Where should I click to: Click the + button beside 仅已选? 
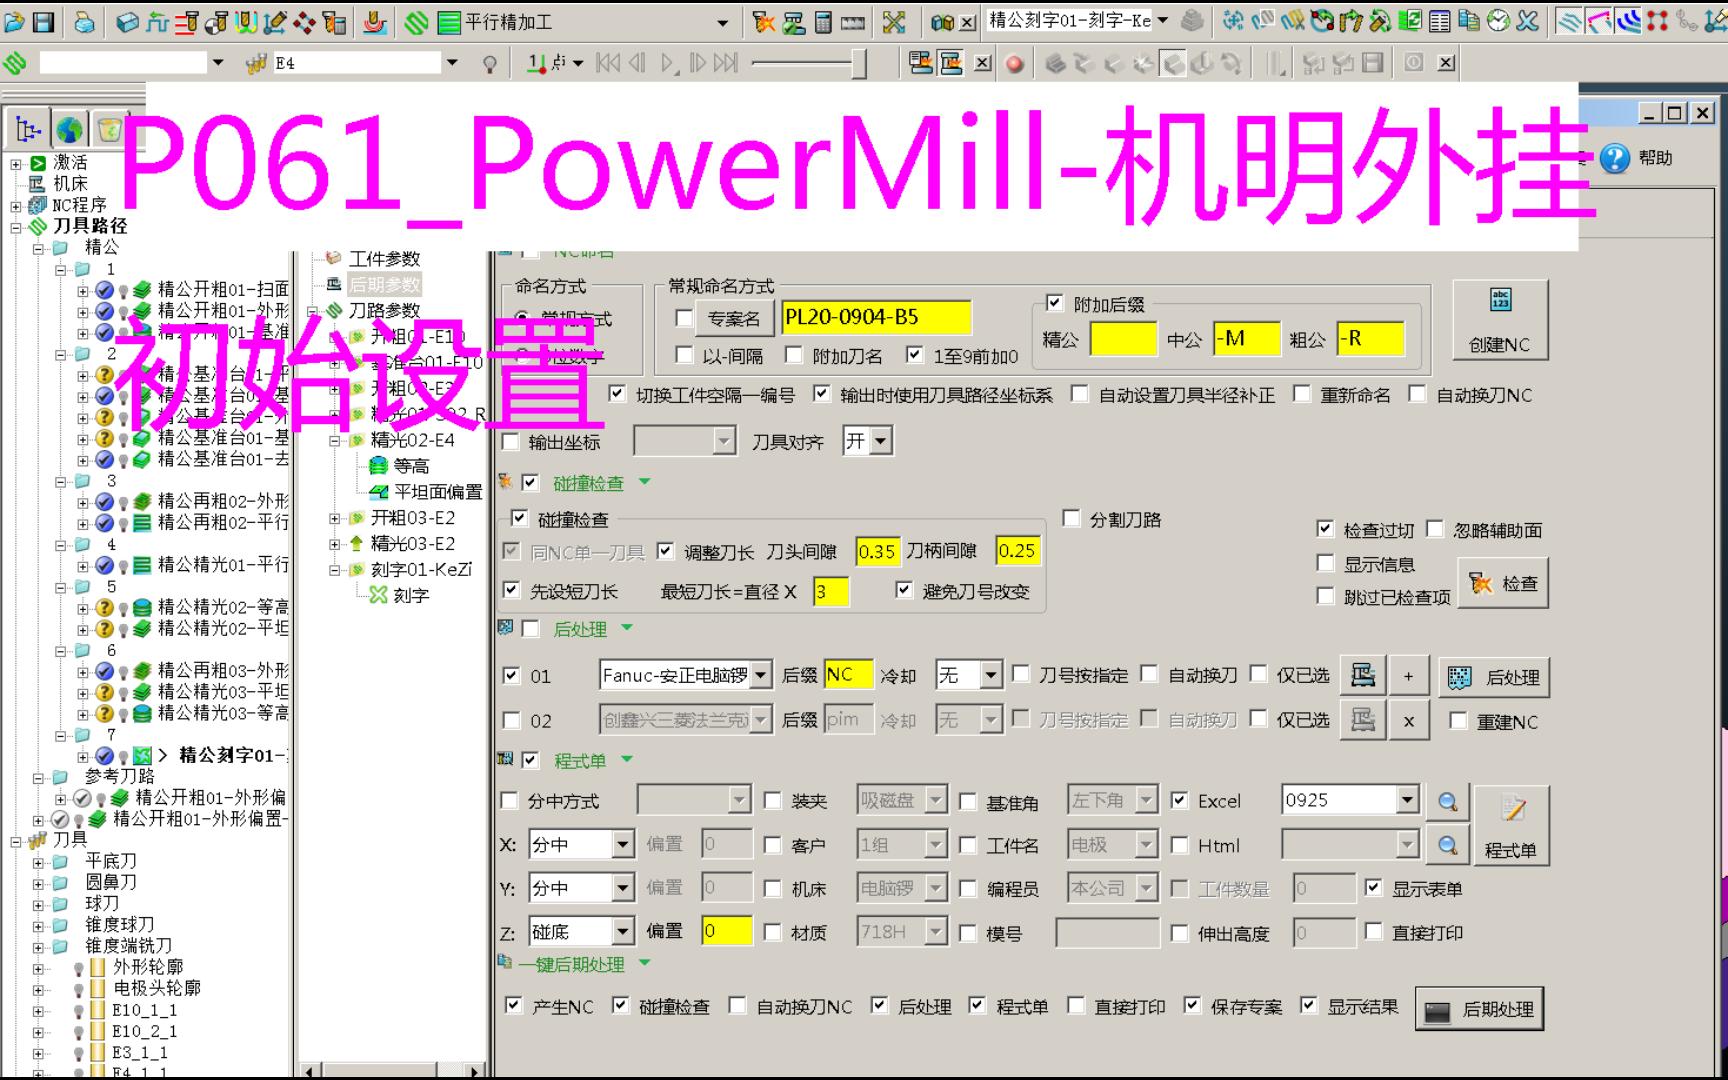[1408, 677]
